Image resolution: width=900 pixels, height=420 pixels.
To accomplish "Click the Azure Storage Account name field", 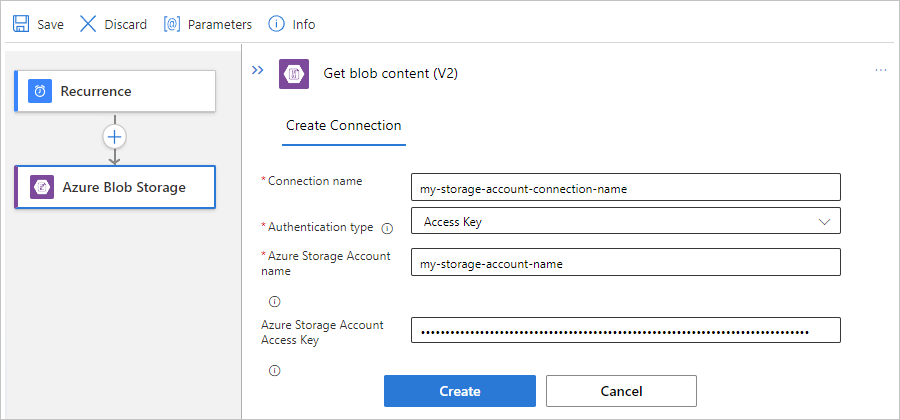I will (626, 262).
